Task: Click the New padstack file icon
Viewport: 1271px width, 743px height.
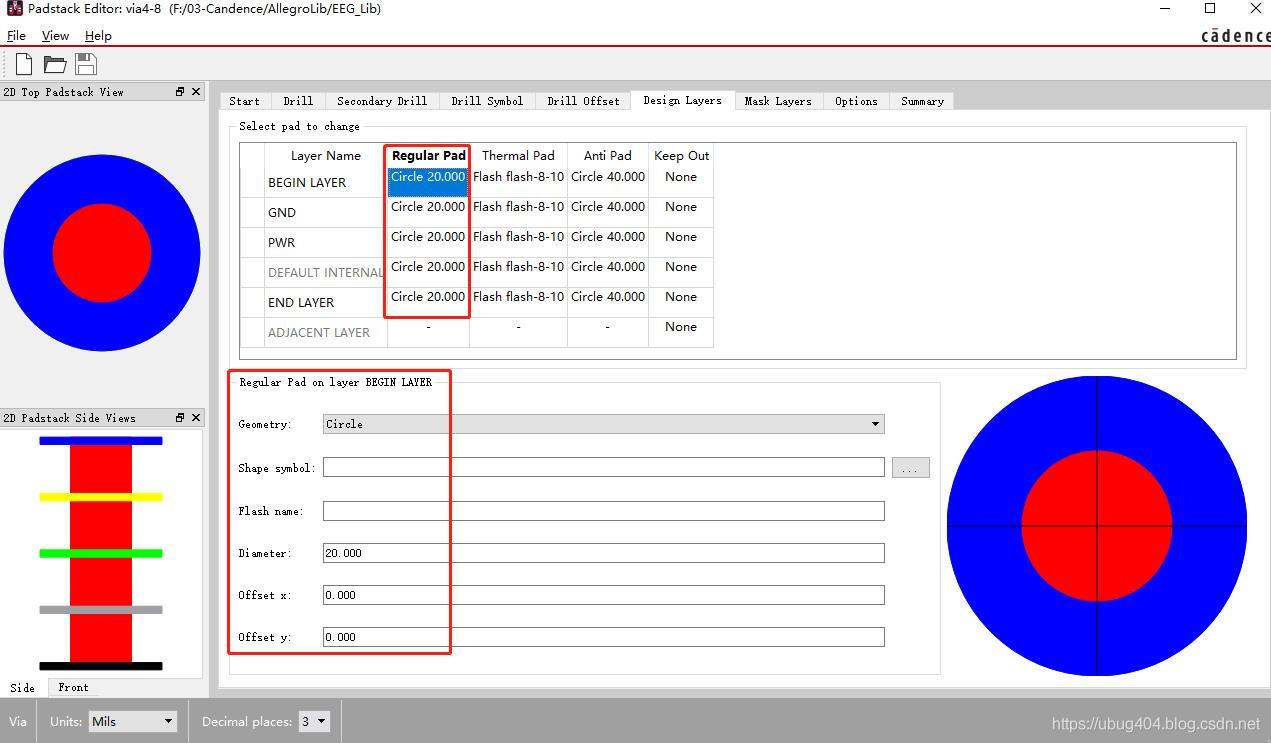Action: pyautogui.click(x=24, y=64)
